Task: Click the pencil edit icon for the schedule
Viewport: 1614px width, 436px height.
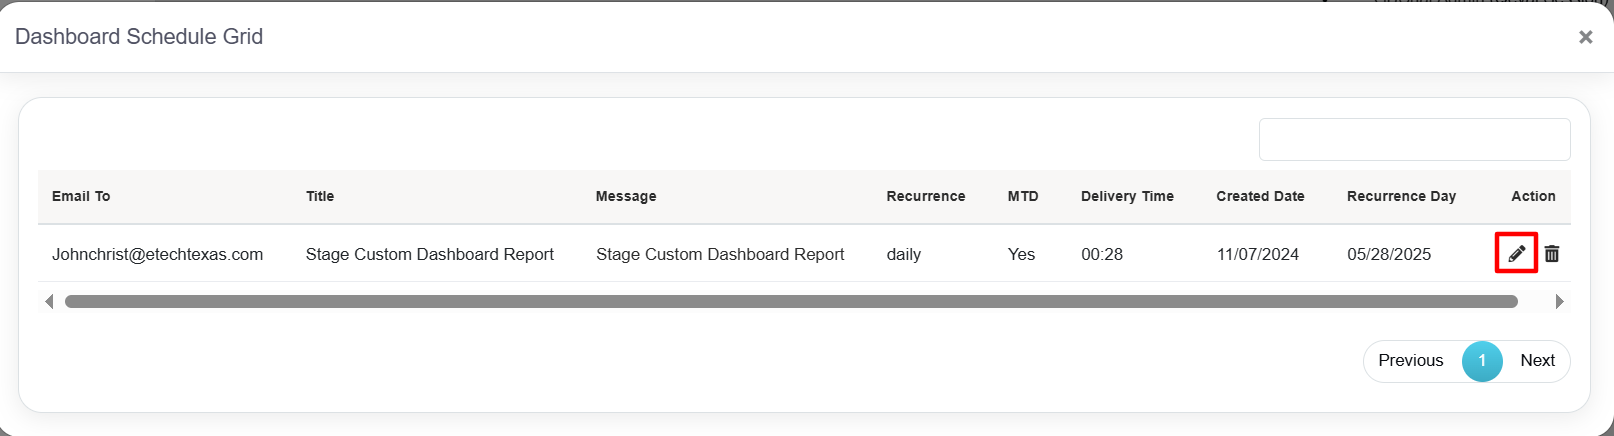Action: coord(1516,253)
